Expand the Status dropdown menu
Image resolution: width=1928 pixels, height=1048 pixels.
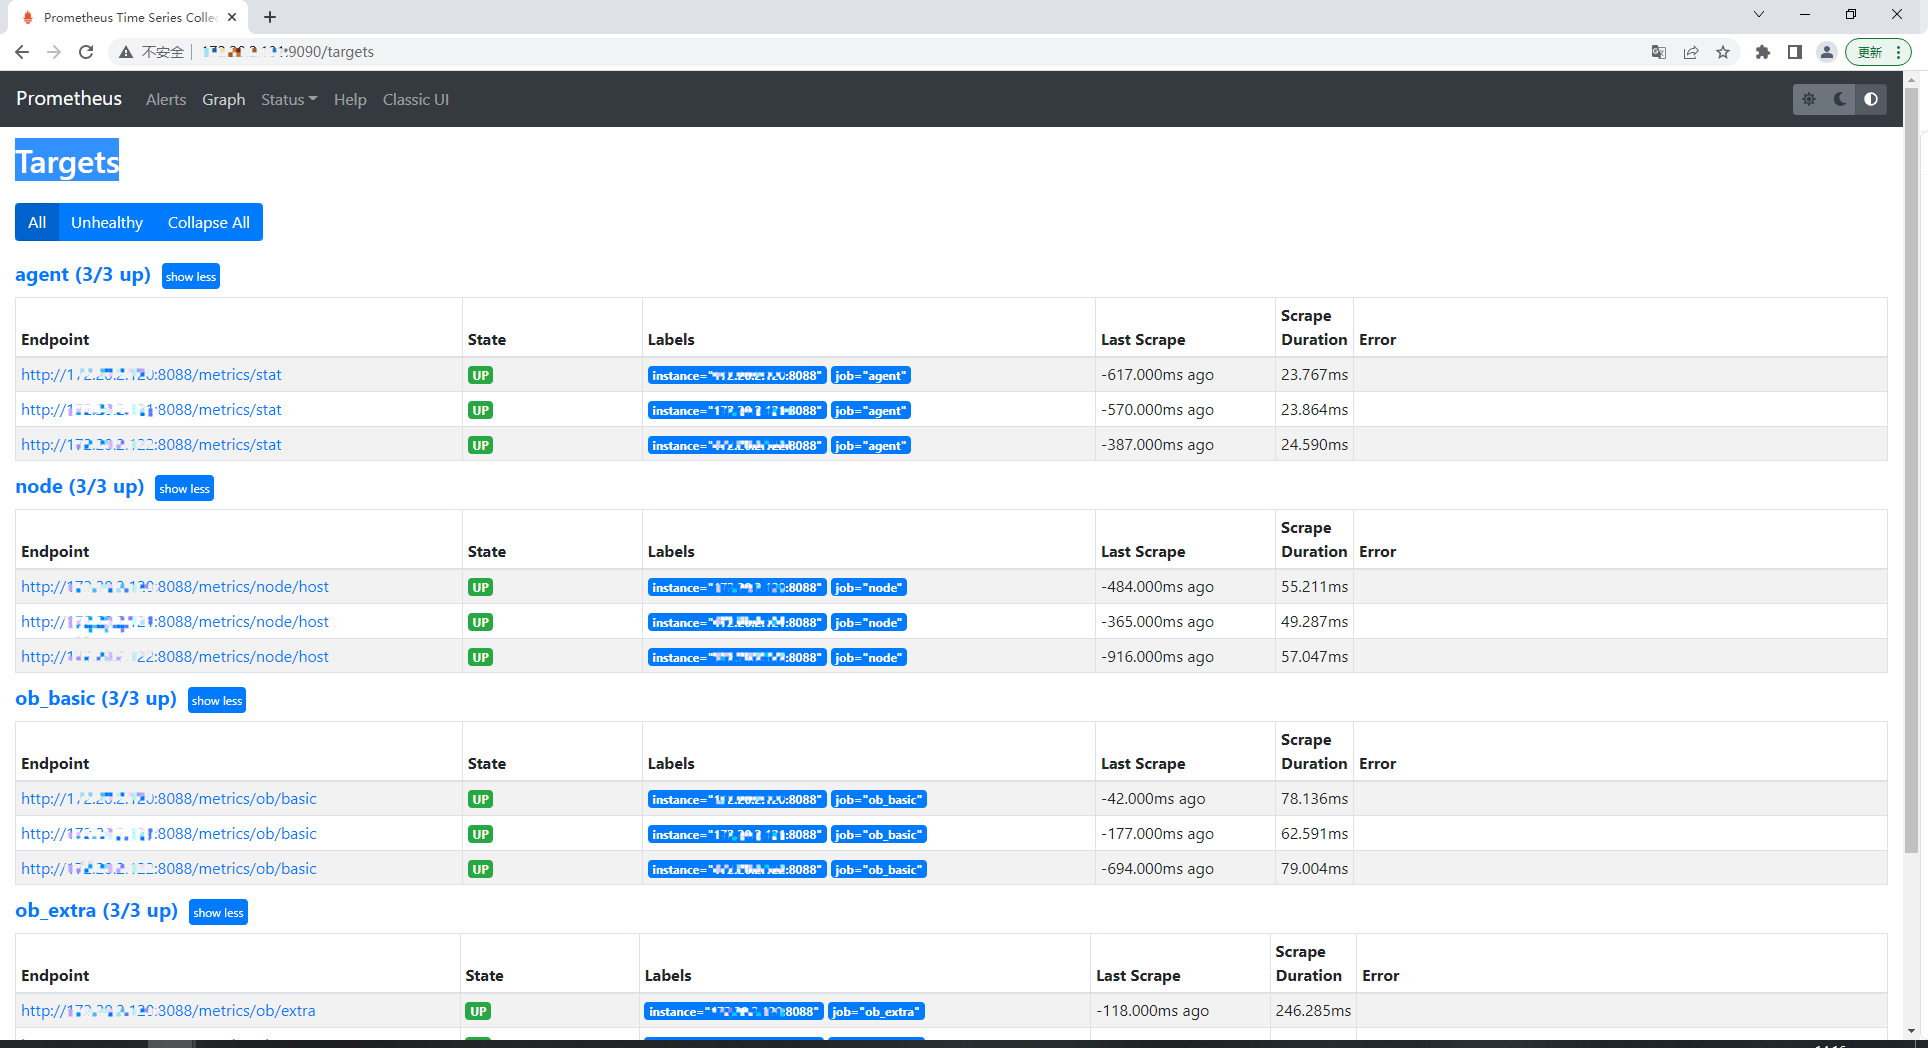point(289,100)
